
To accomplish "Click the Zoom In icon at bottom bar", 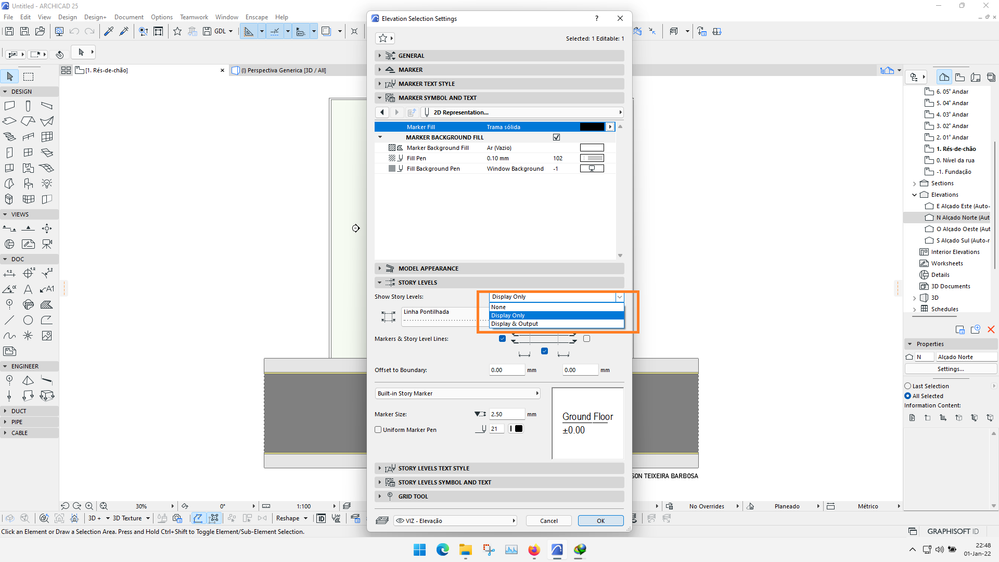I will pyautogui.click(x=89, y=506).
